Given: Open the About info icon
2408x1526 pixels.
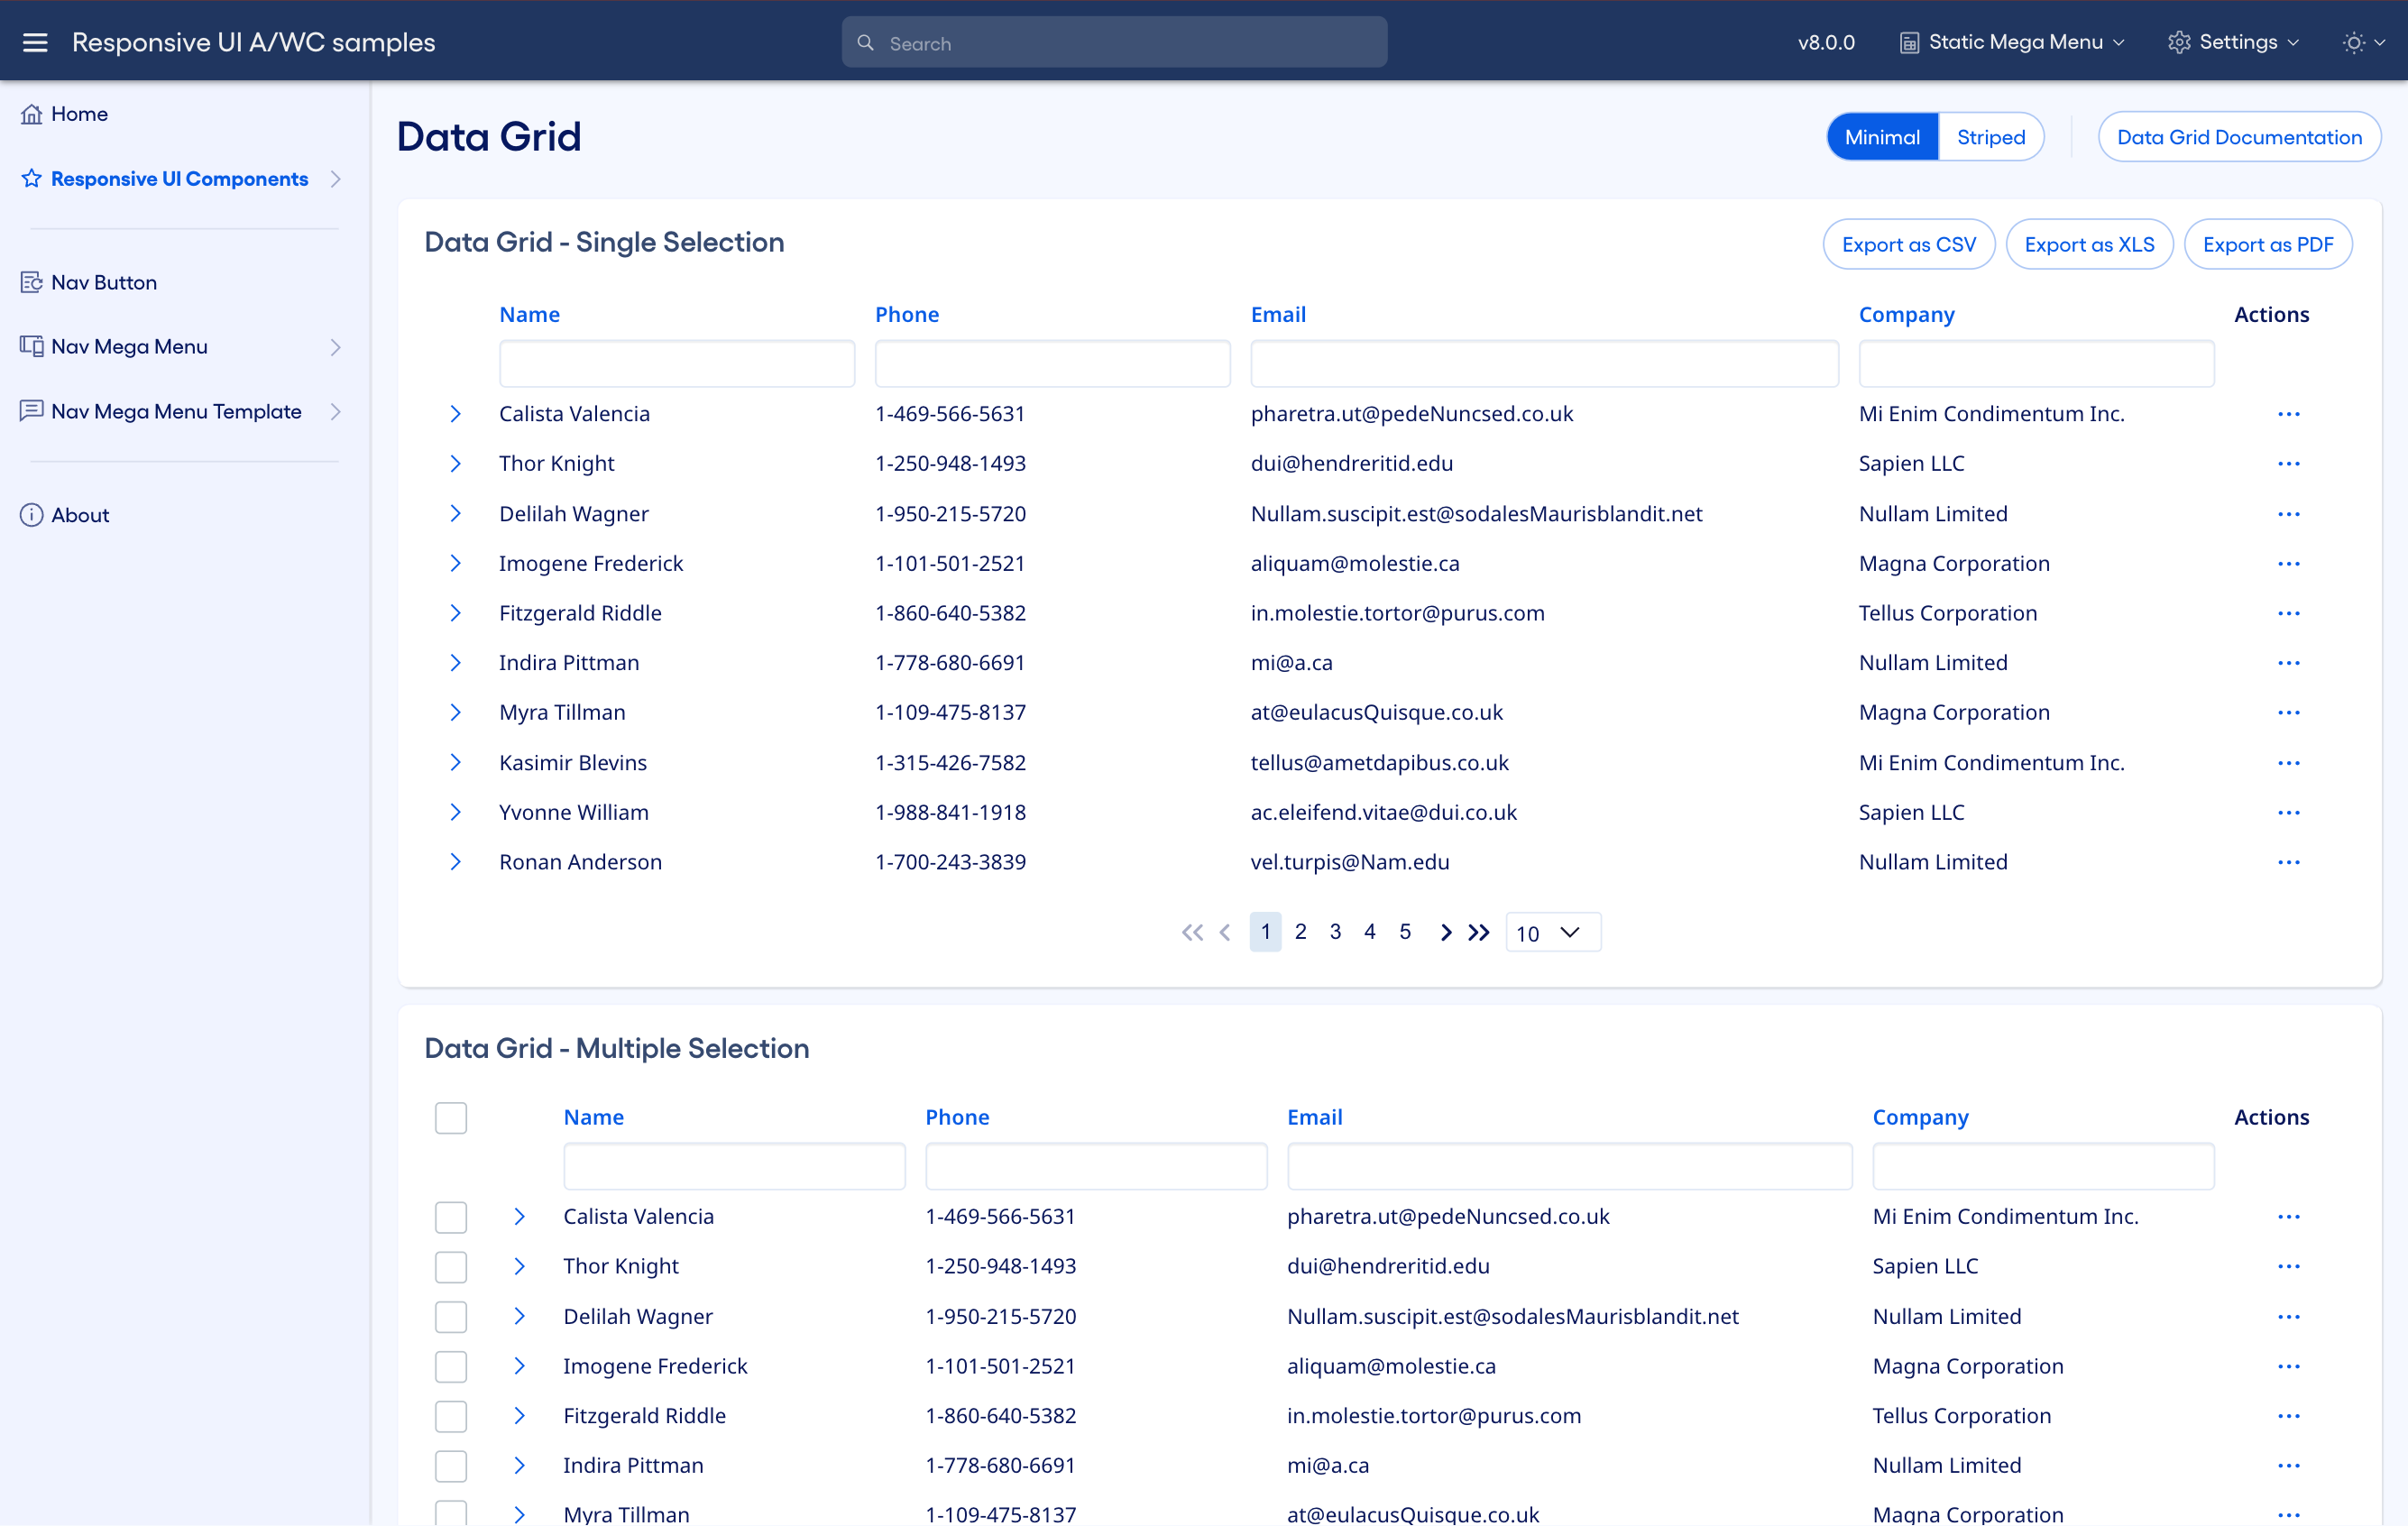Looking at the screenshot, I should [x=31, y=514].
